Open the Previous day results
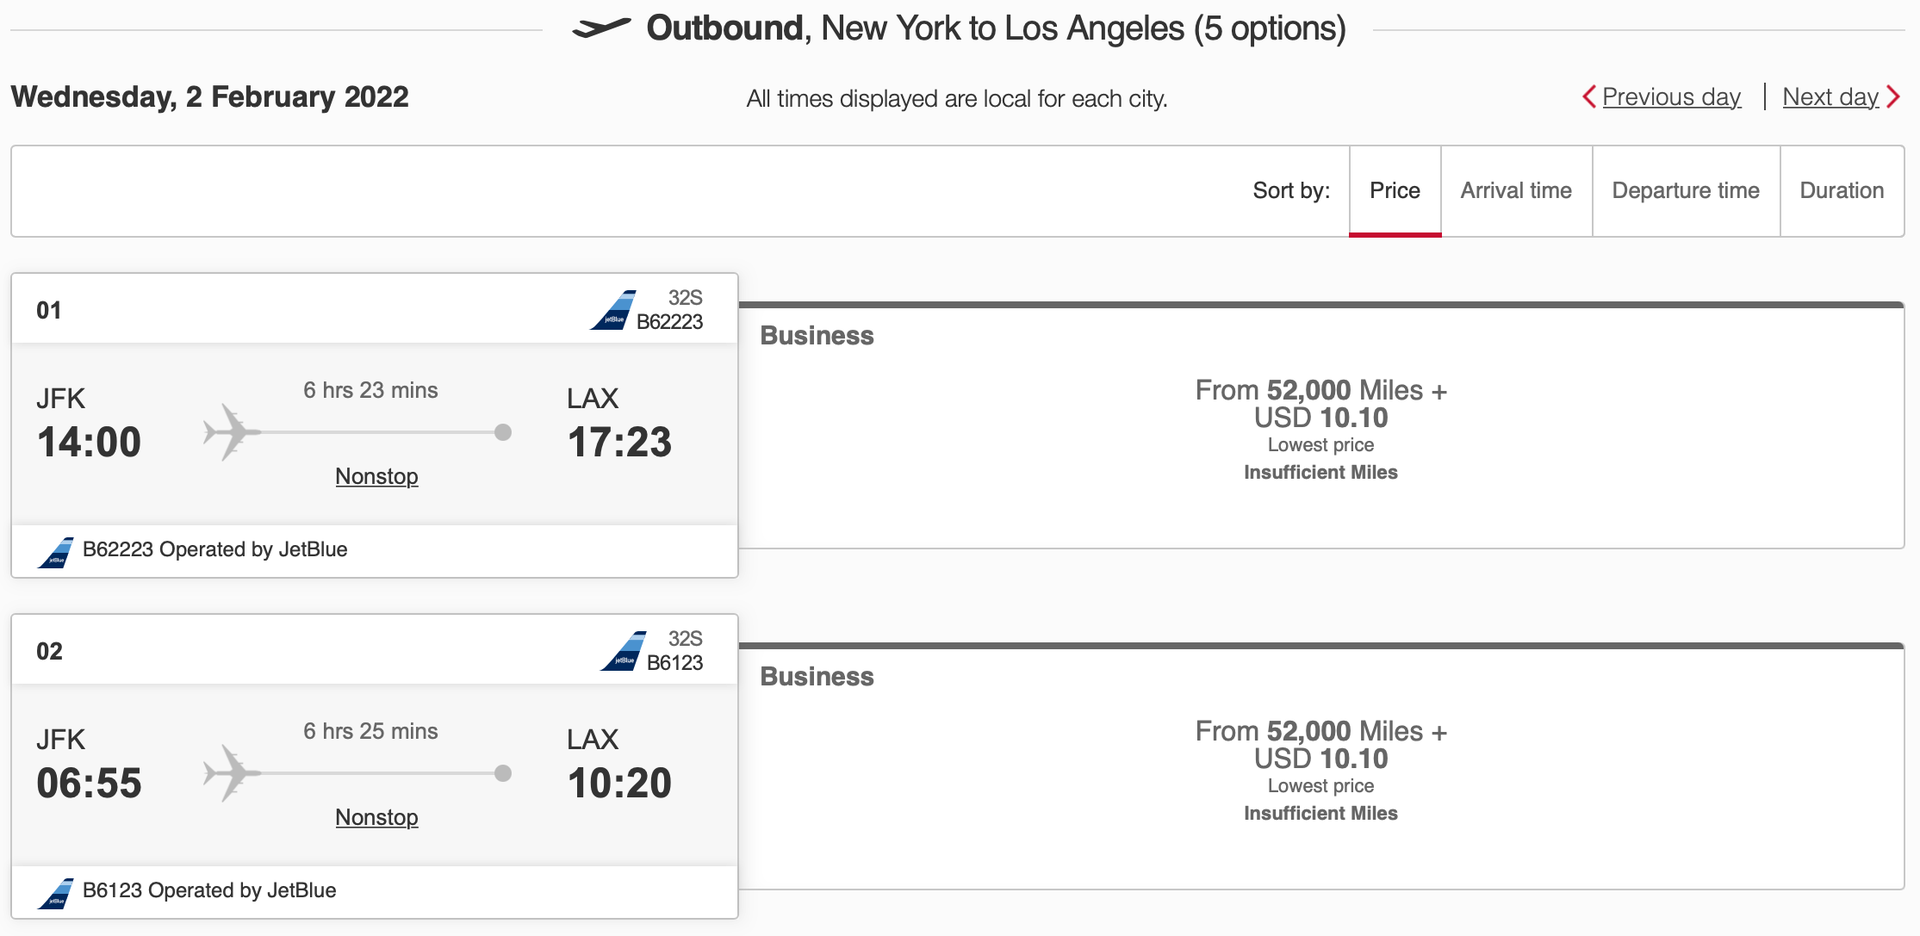The height and width of the screenshot is (936, 1920). 1671,97
